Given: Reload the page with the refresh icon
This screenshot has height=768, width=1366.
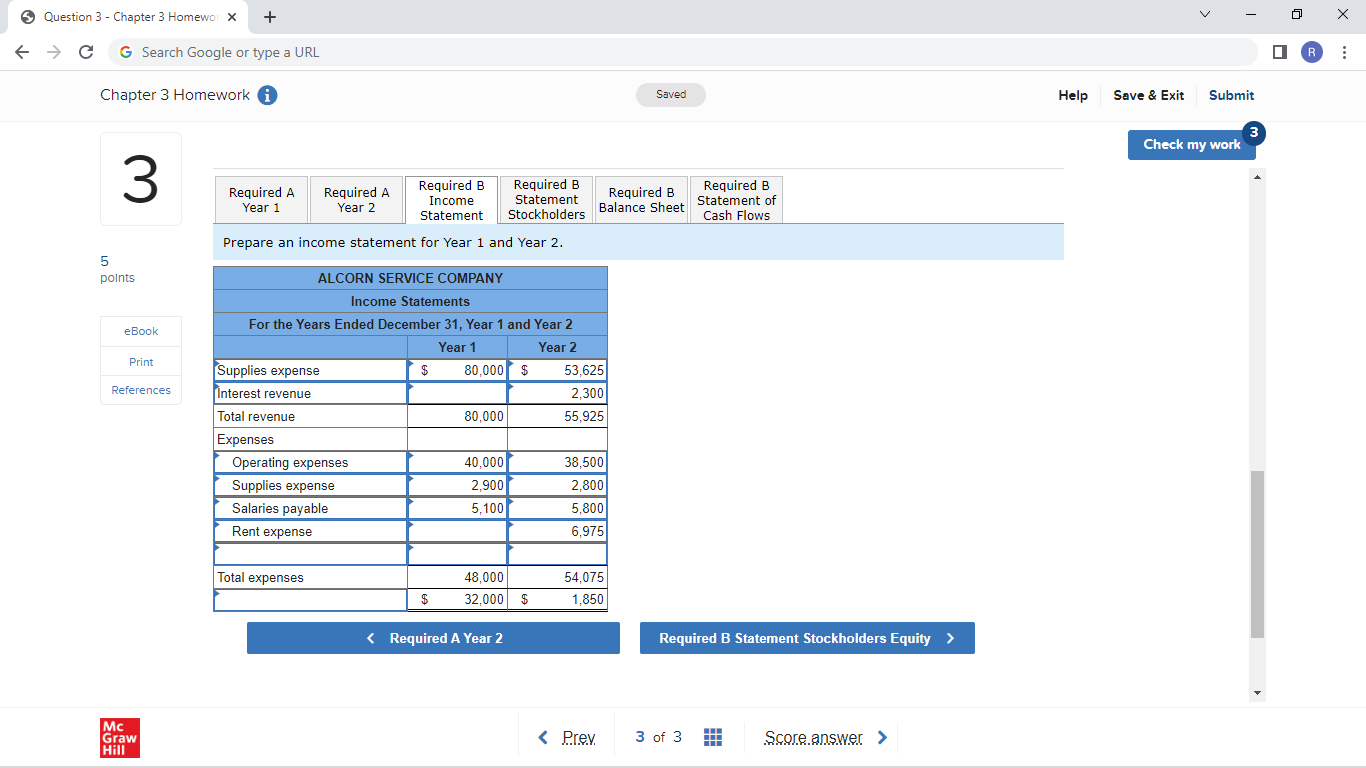Looking at the screenshot, I should 86,52.
